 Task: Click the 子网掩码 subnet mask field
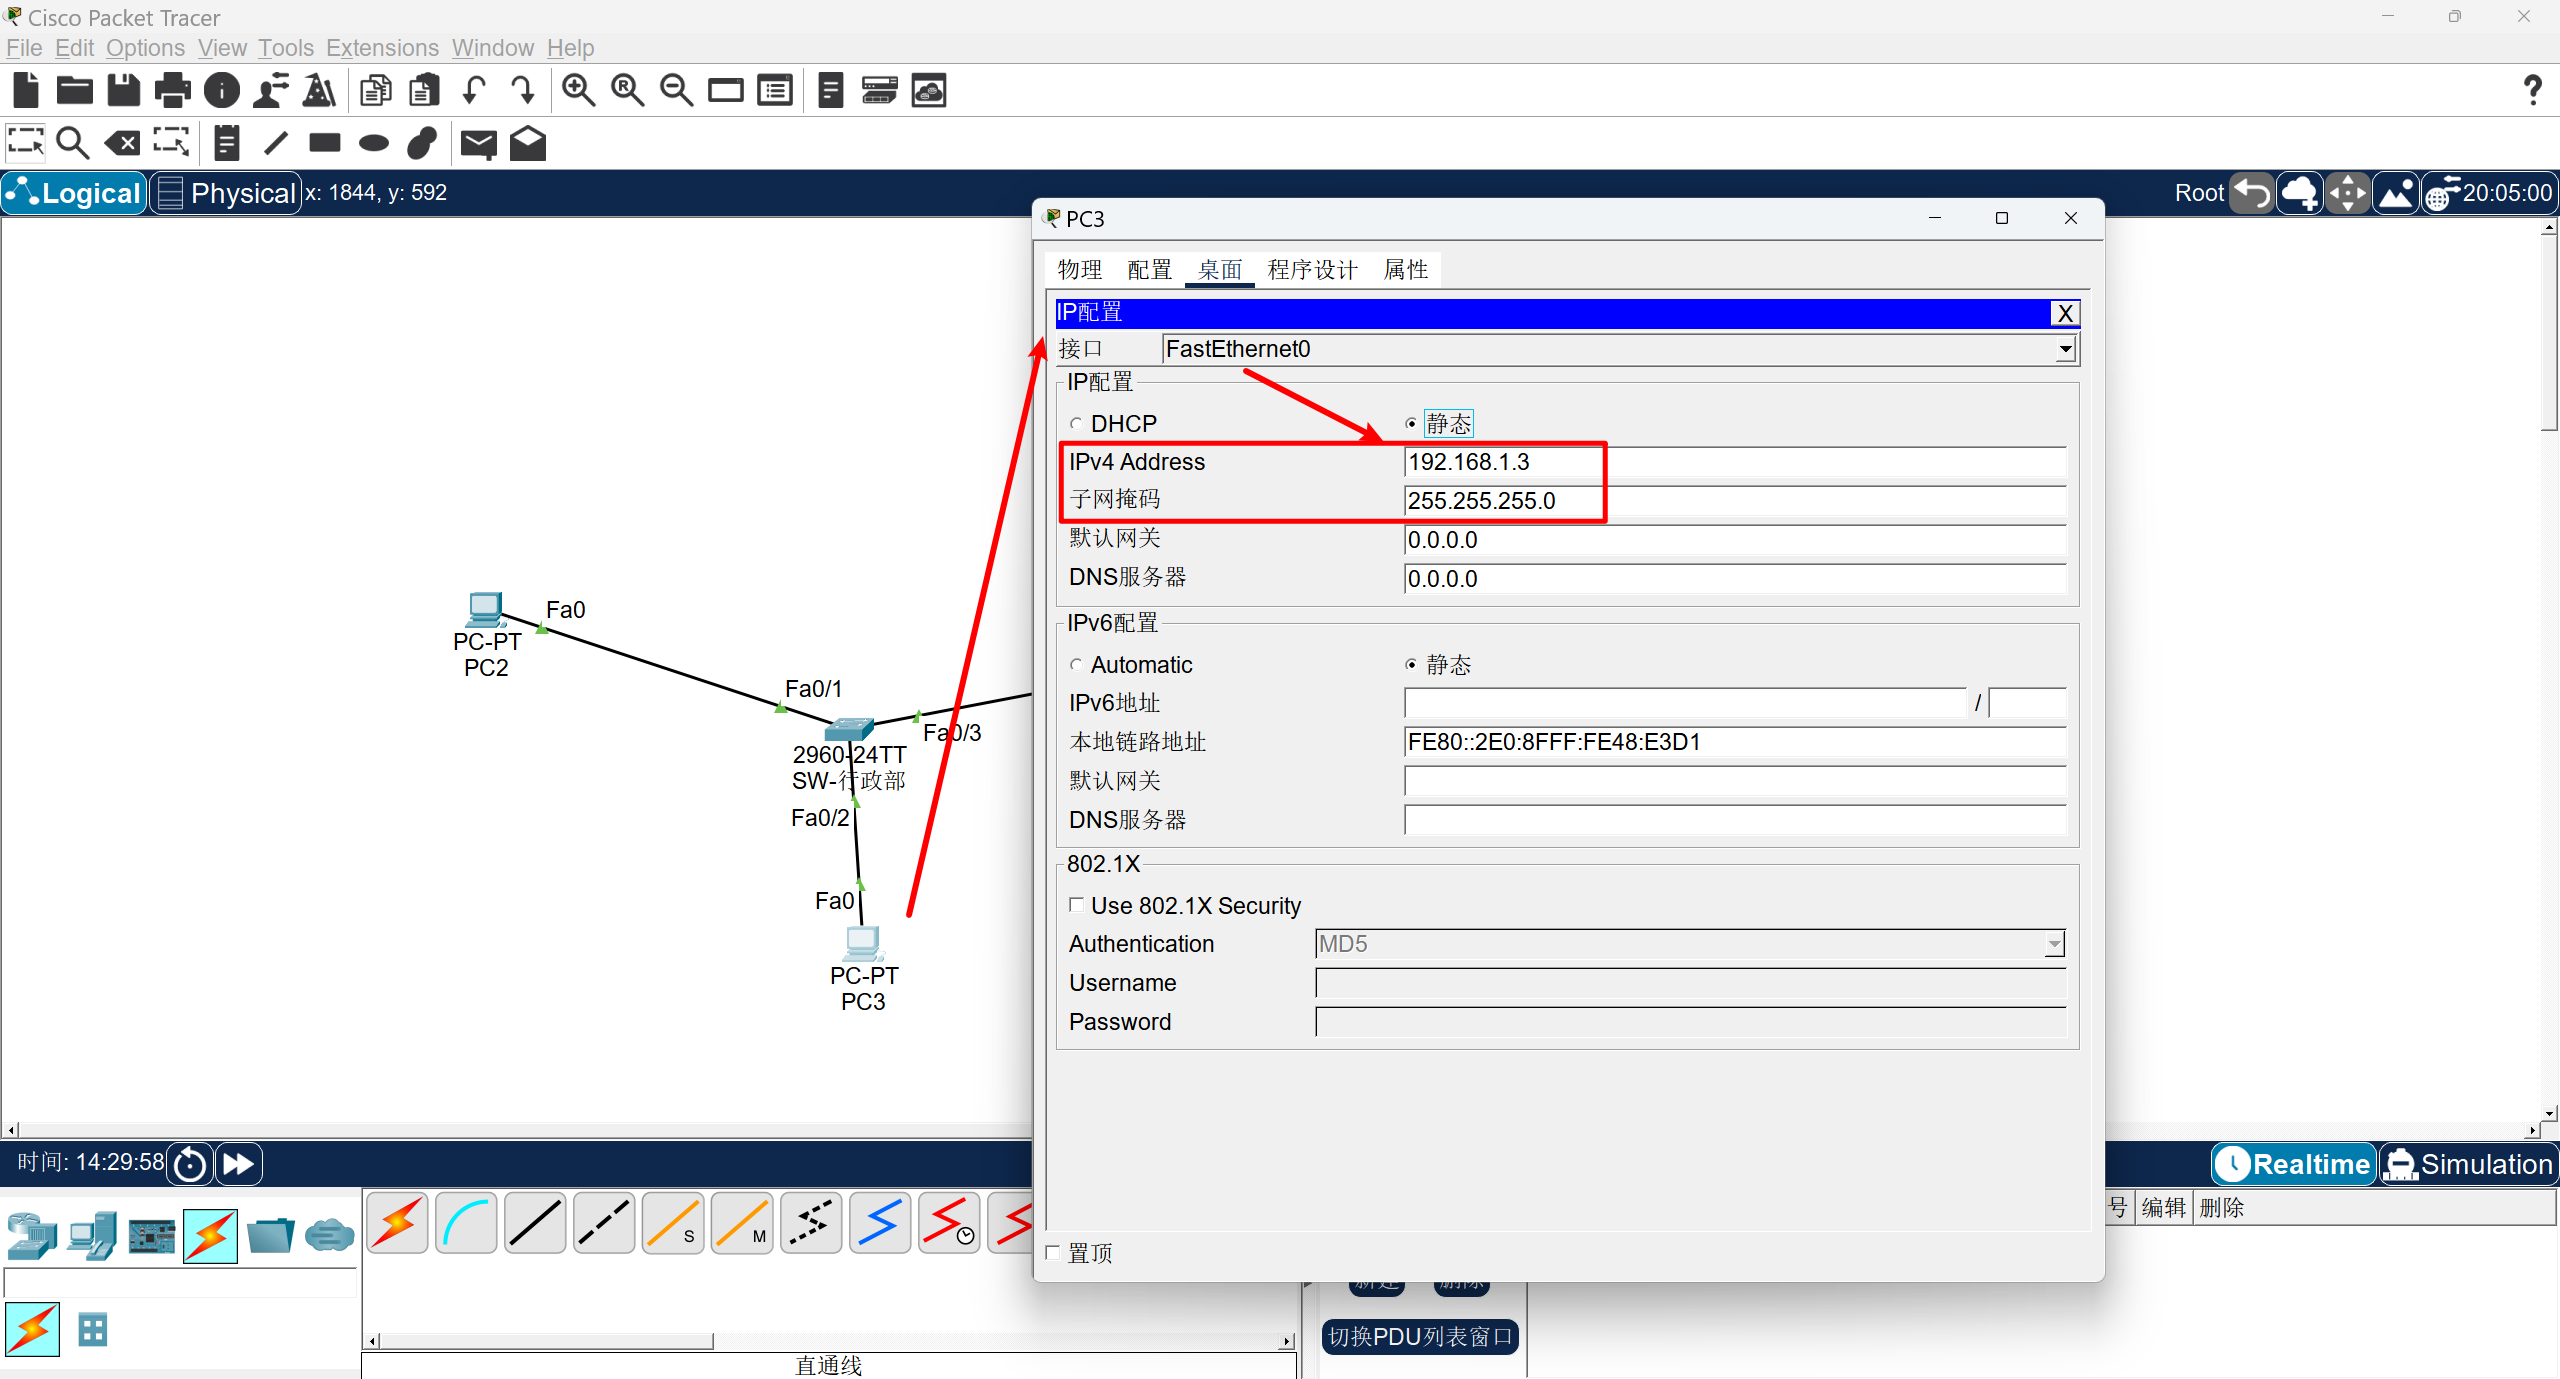pyautogui.click(x=1735, y=501)
